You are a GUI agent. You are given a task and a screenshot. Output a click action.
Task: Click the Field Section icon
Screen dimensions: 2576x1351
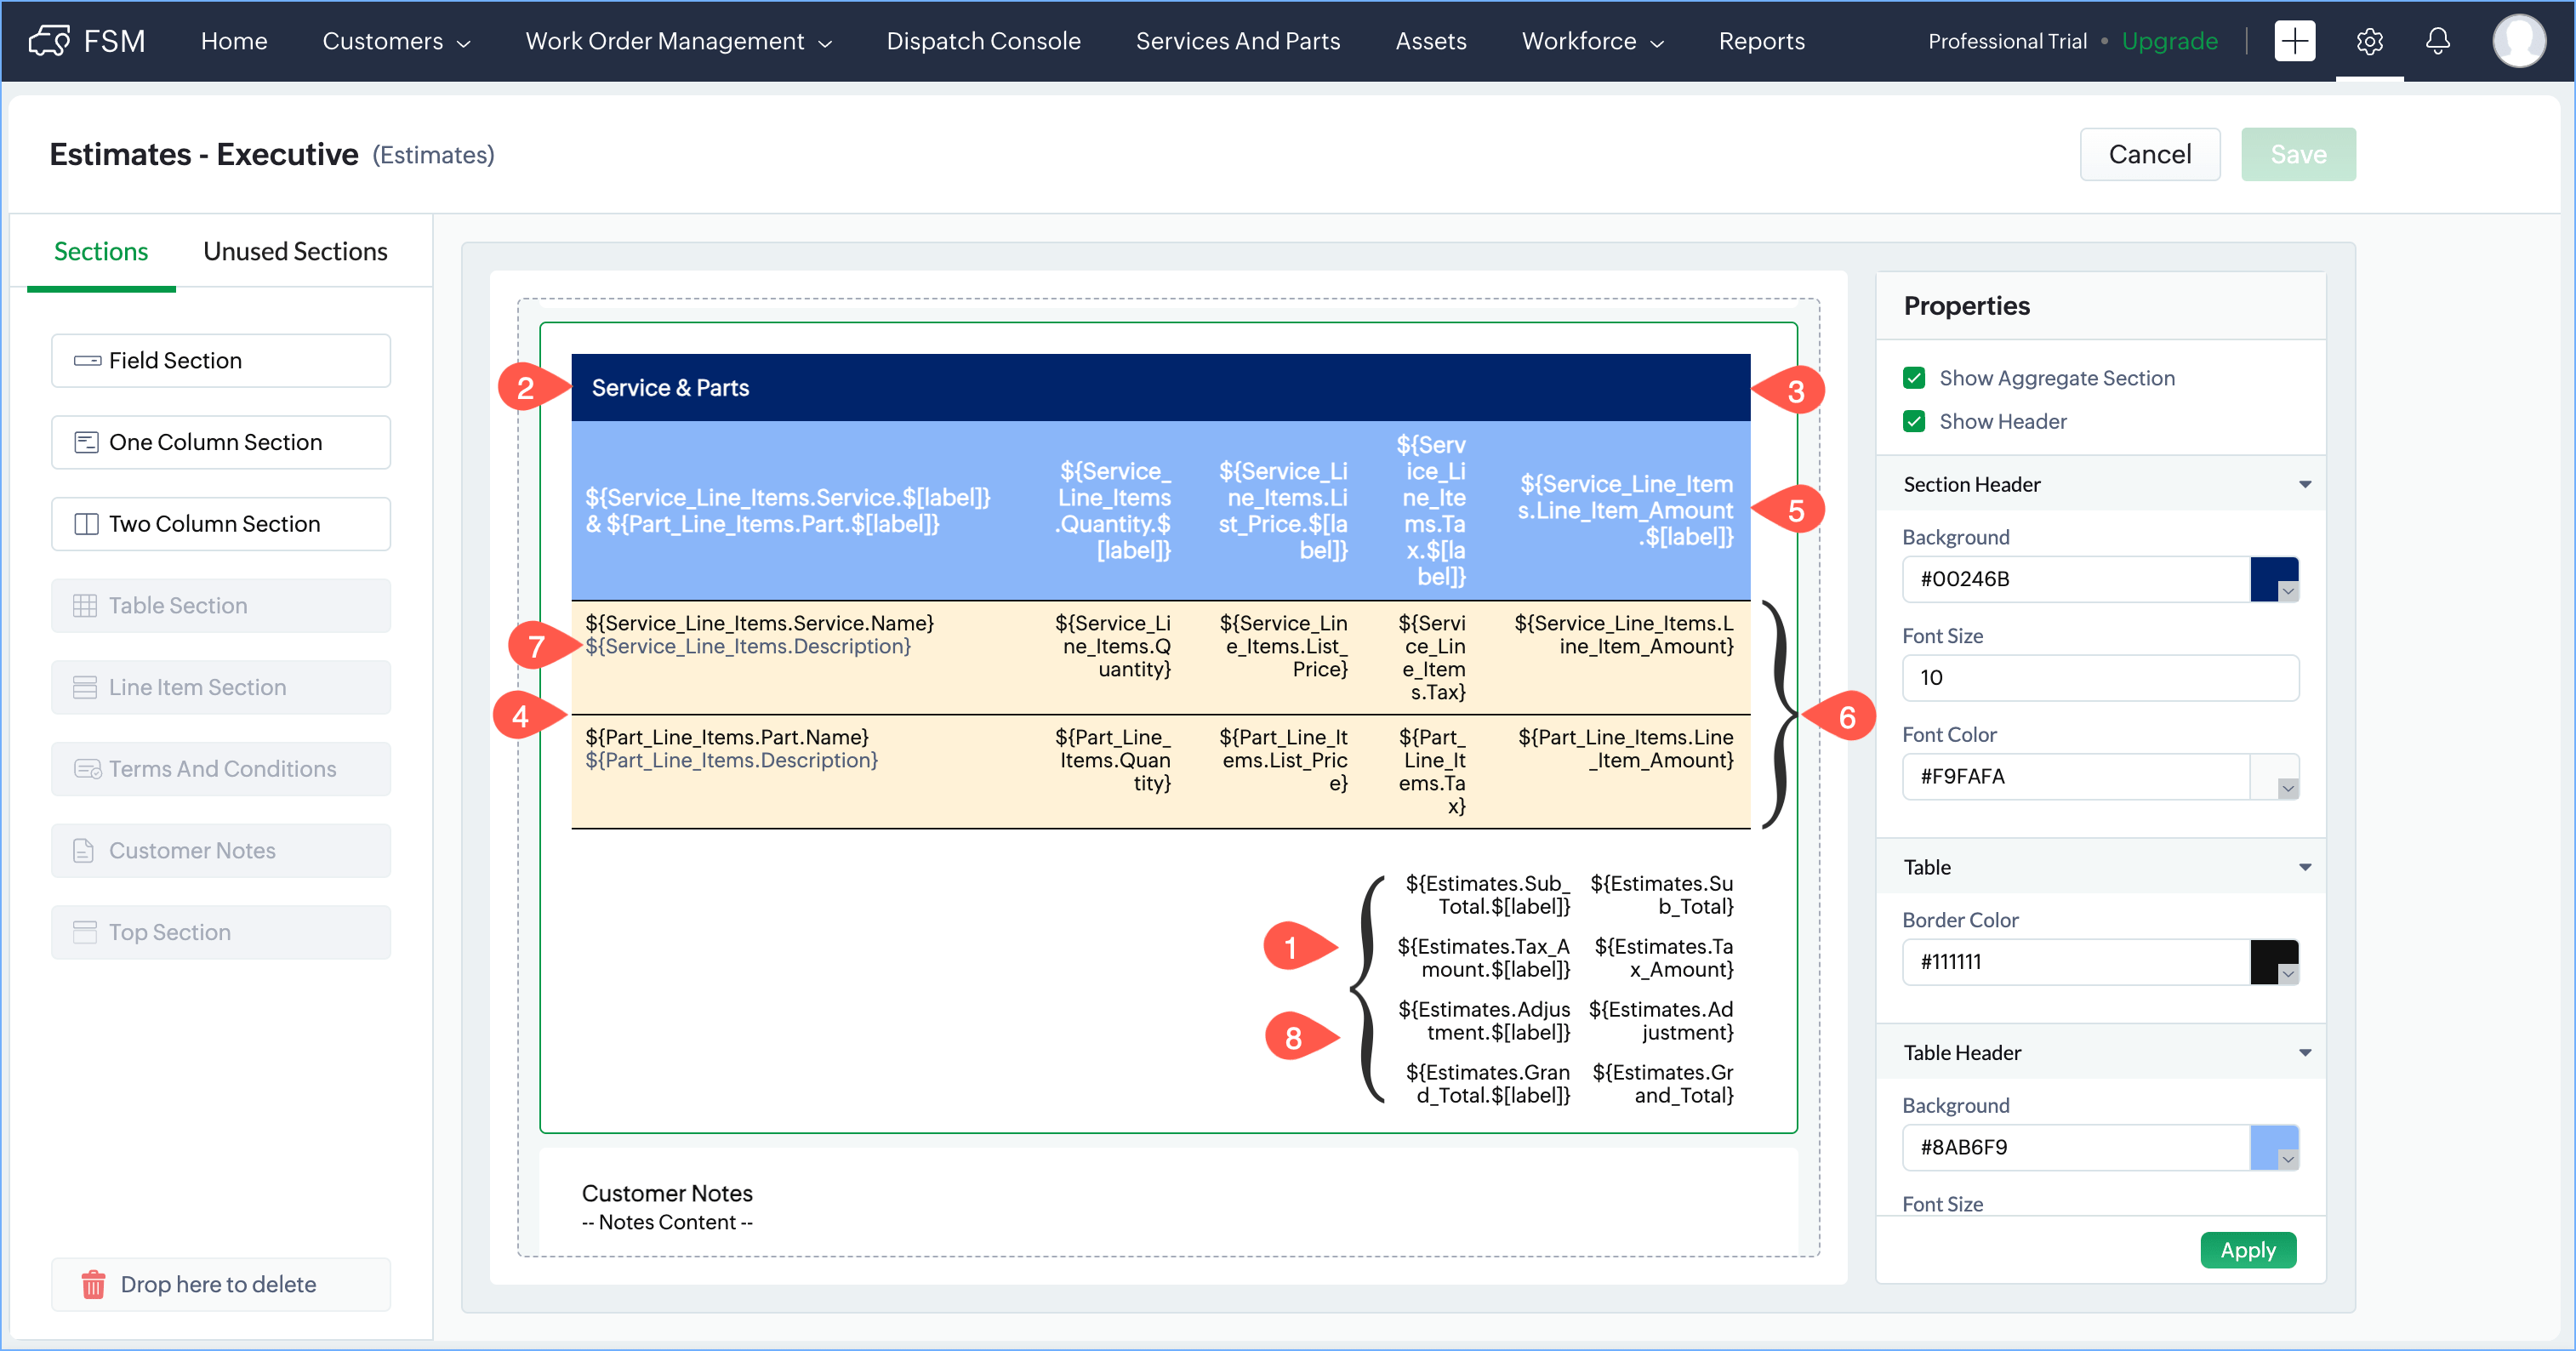[x=87, y=360]
